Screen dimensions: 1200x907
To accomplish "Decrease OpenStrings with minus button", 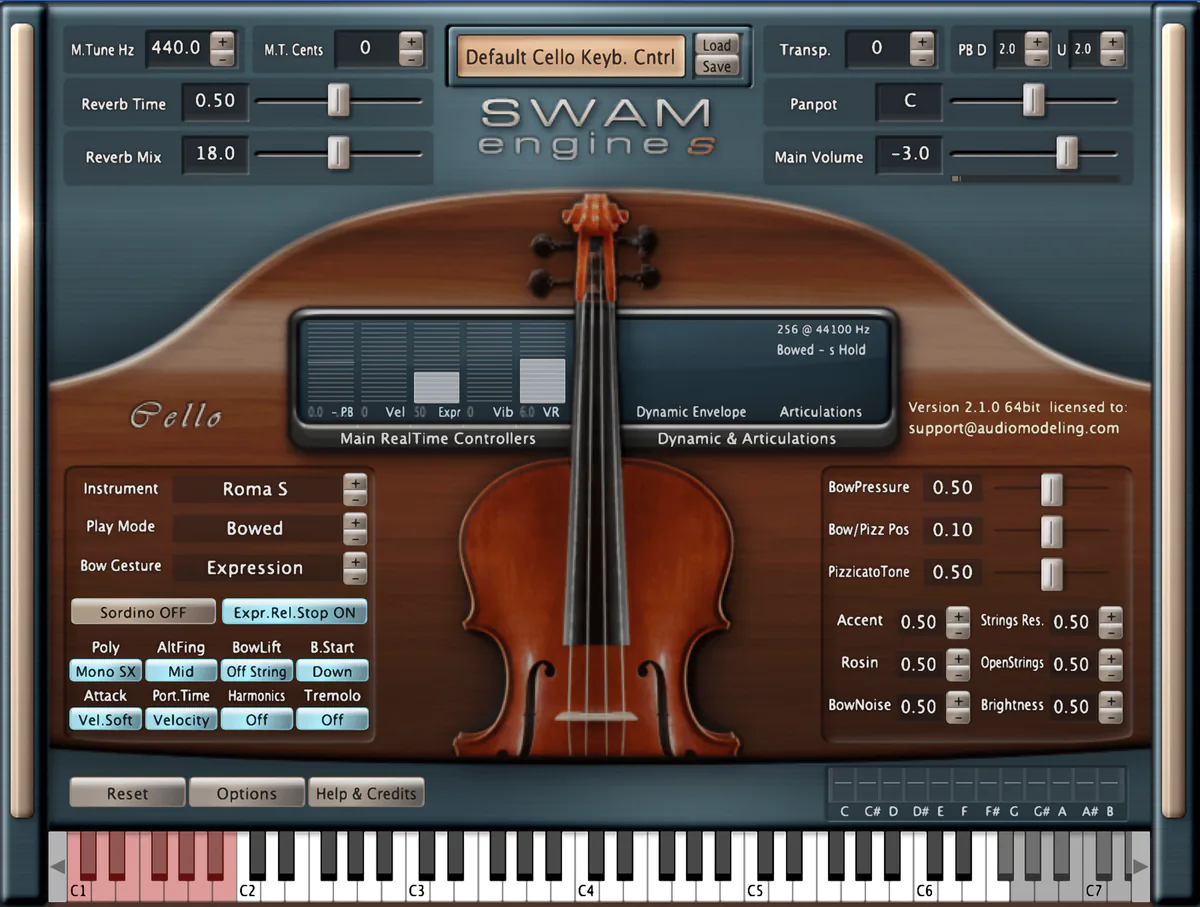I will pyautogui.click(x=1111, y=672).
